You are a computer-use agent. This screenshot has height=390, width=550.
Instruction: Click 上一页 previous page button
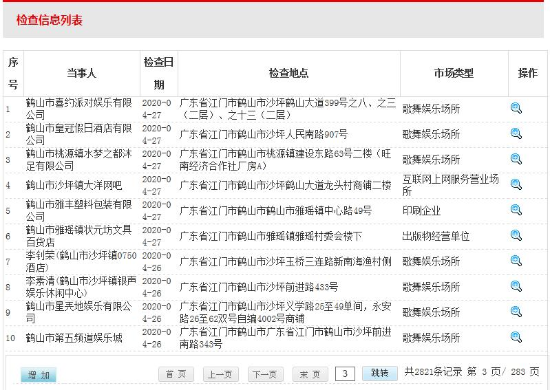[221, 374]
